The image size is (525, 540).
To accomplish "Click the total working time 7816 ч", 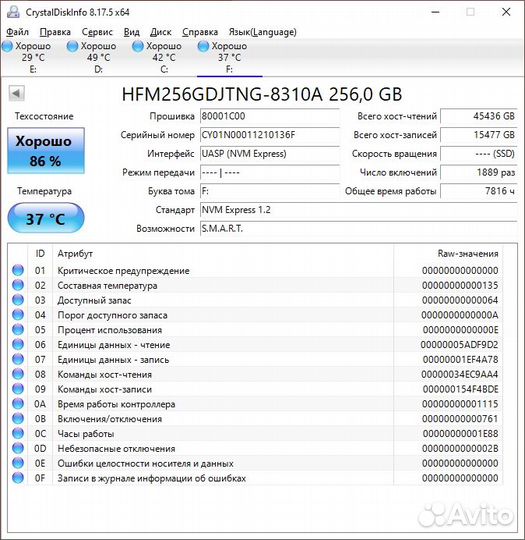I will pyautogui.click(x=479, y=191).
